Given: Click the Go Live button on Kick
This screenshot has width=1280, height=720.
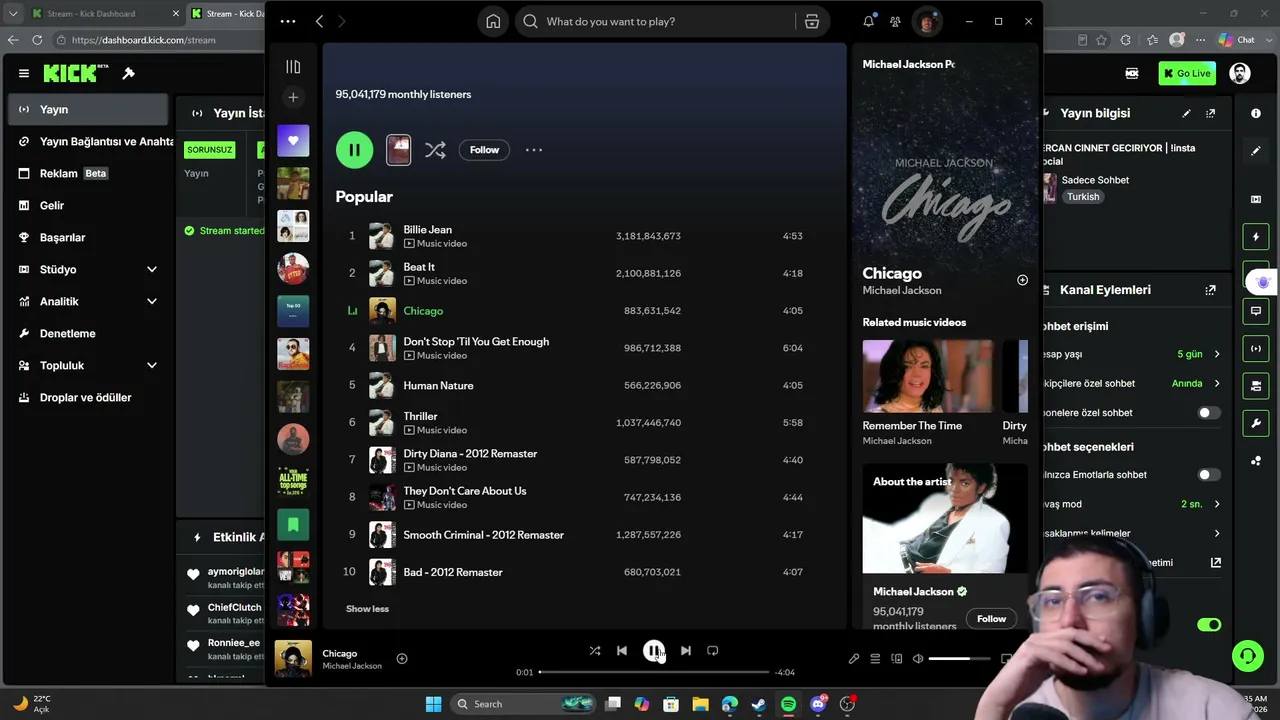Looking at the screenshot, I should click(x=1187, y=73).
